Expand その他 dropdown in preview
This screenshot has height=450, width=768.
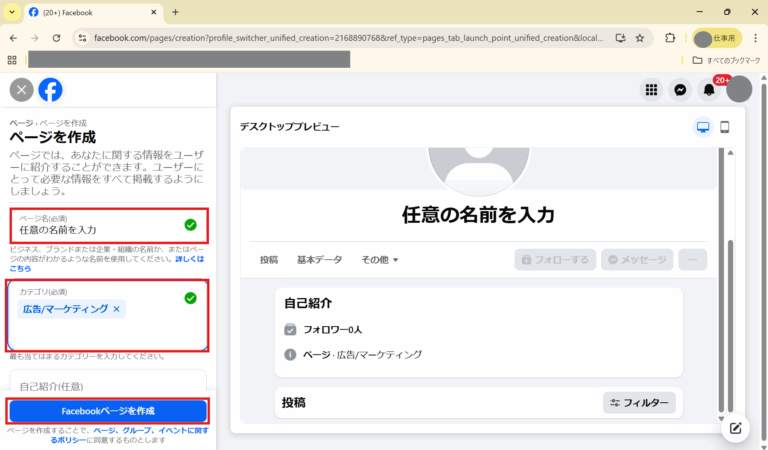[x=380, y=260]
